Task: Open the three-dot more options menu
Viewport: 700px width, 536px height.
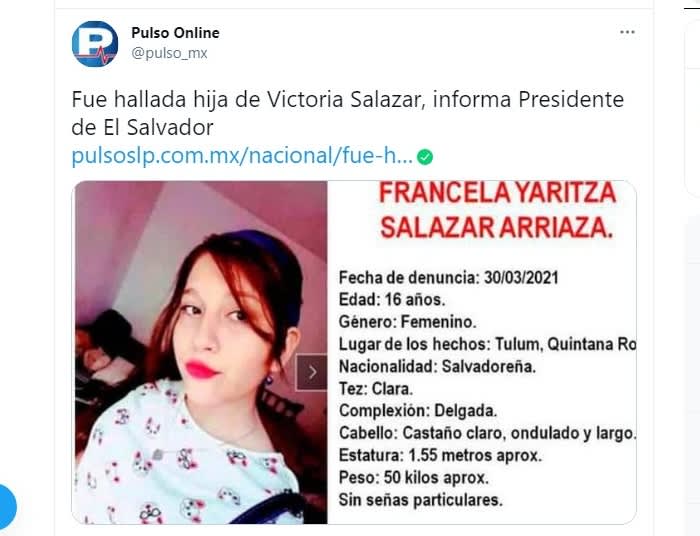Action: [x=627, y=32]
